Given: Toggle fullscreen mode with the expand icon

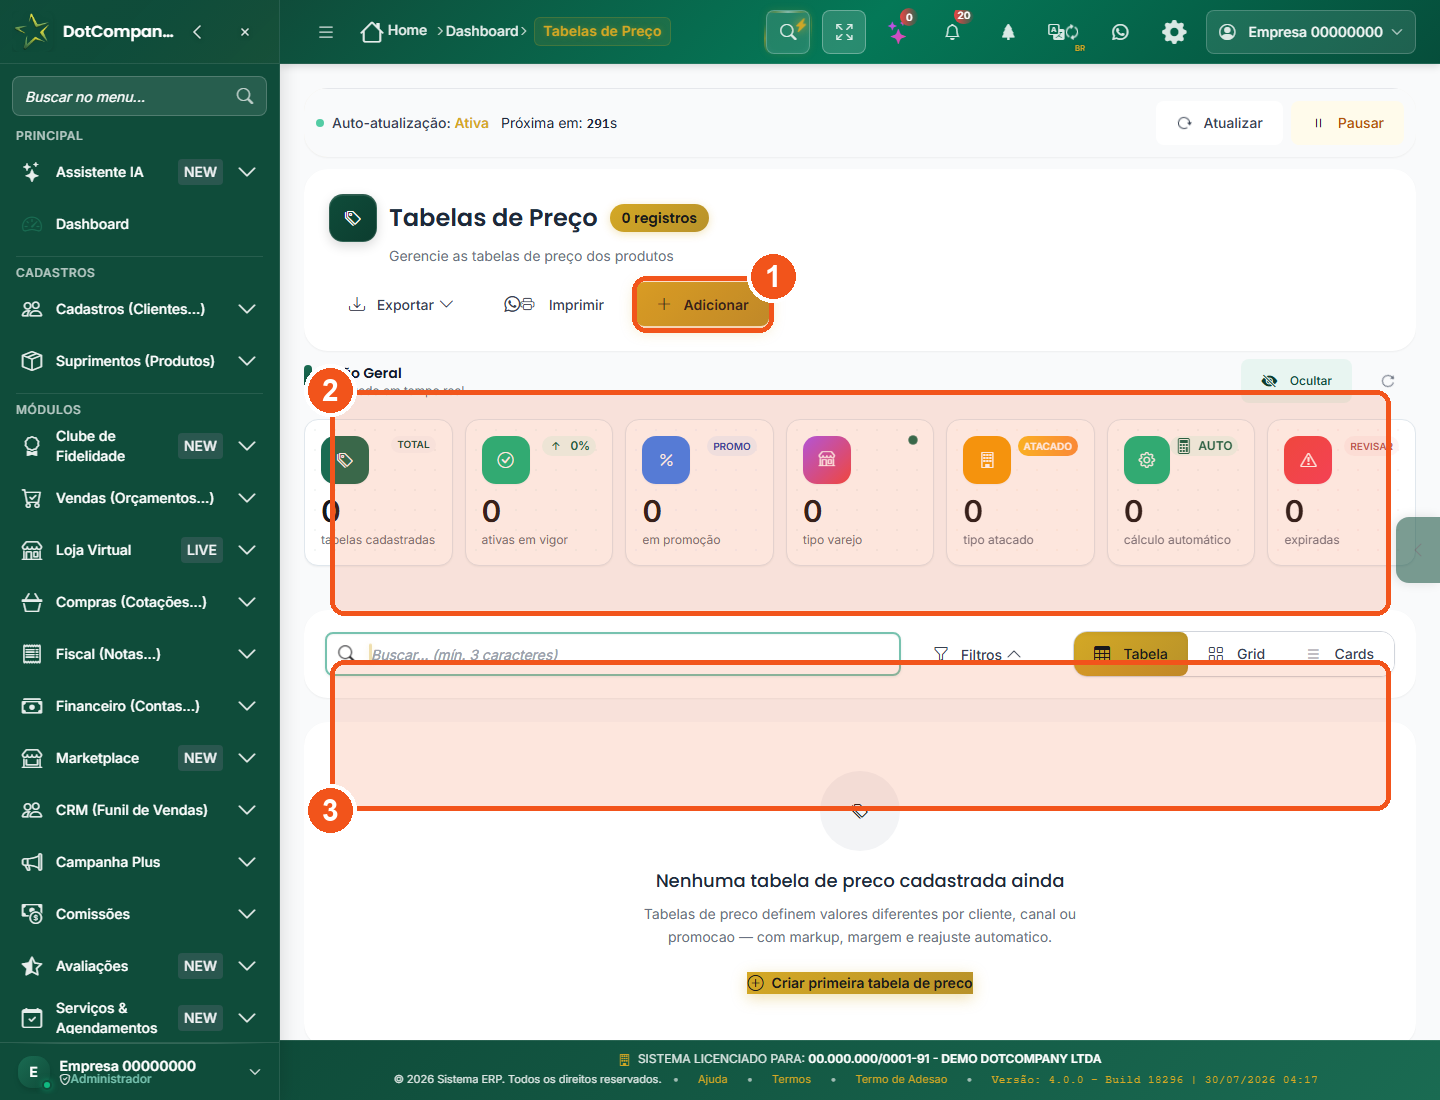Looking at the screenshot, I should pos(844,32).
